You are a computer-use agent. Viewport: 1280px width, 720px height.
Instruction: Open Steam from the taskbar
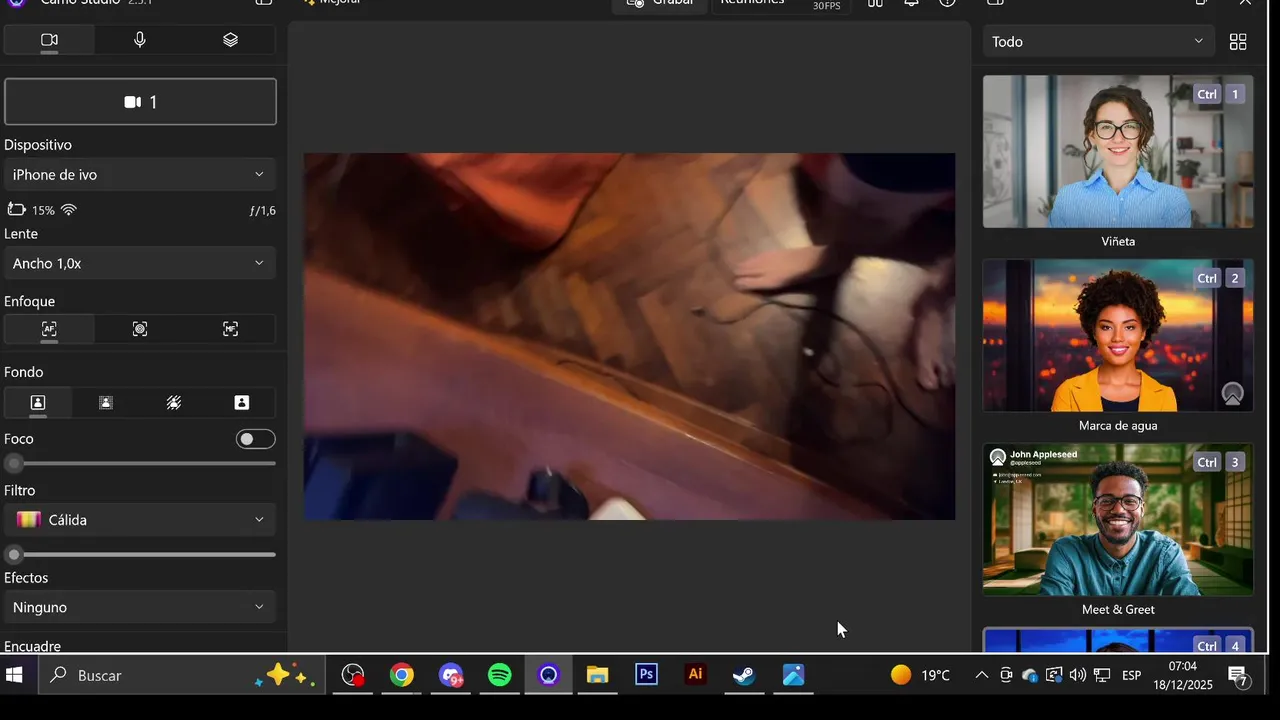pos(744,675)
